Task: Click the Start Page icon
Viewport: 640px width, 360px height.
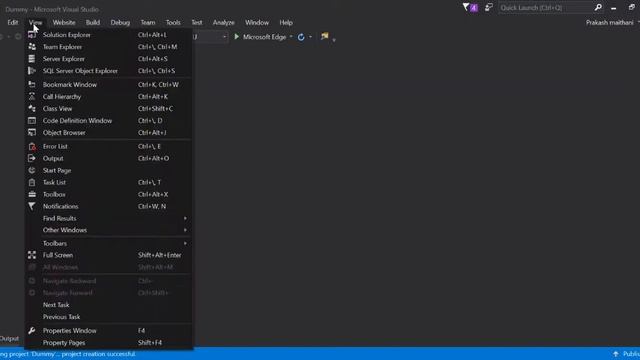Action: (x=32, y=170)
